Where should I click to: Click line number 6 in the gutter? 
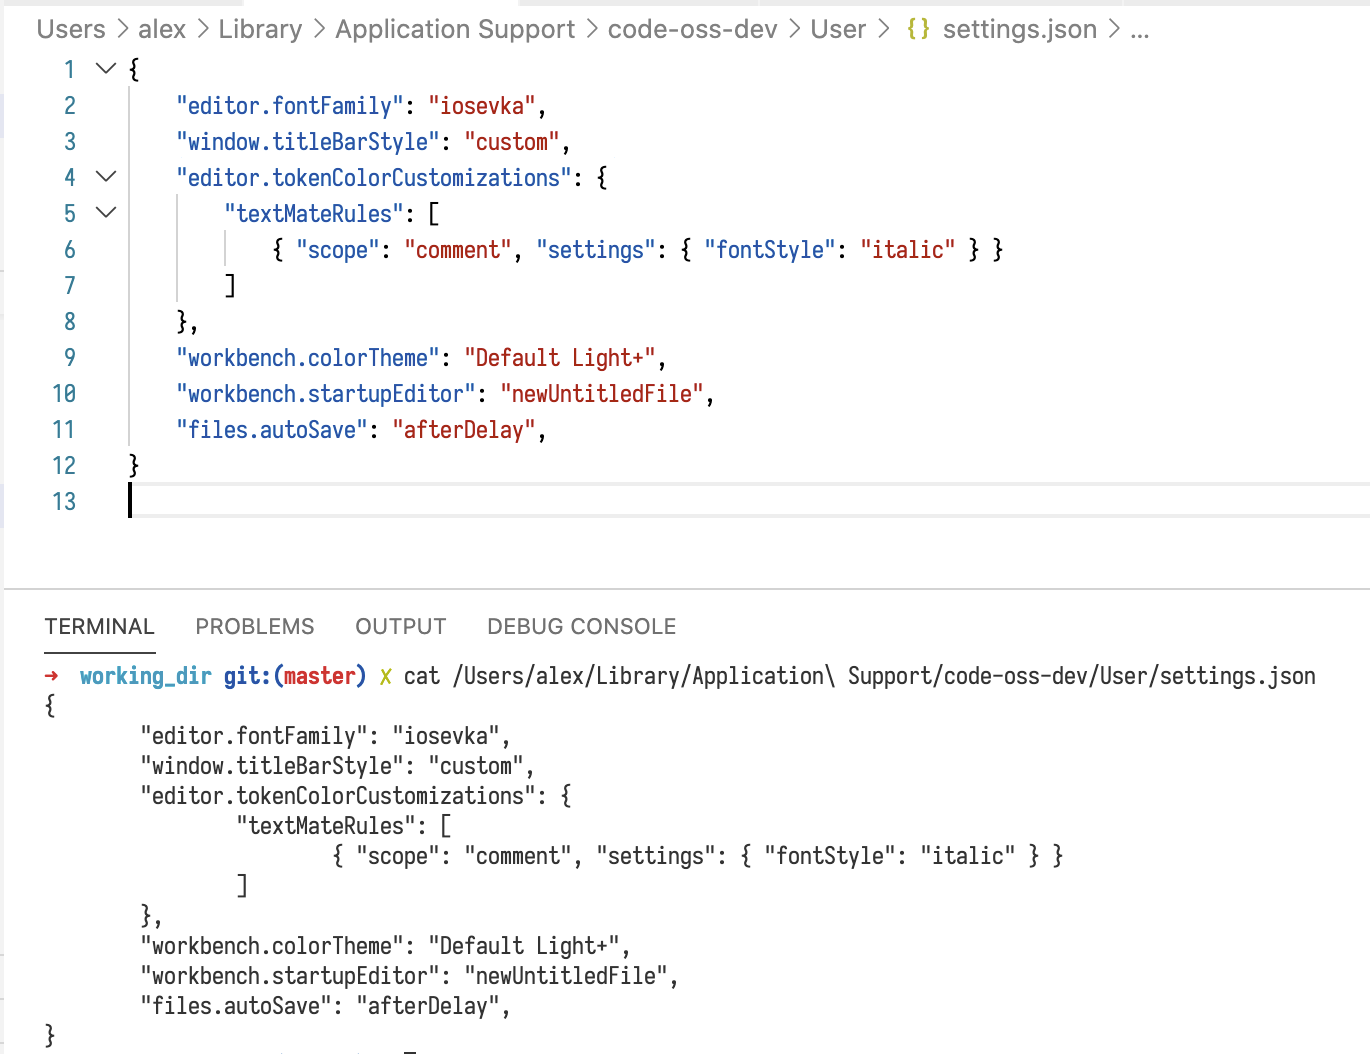[69, 249]
